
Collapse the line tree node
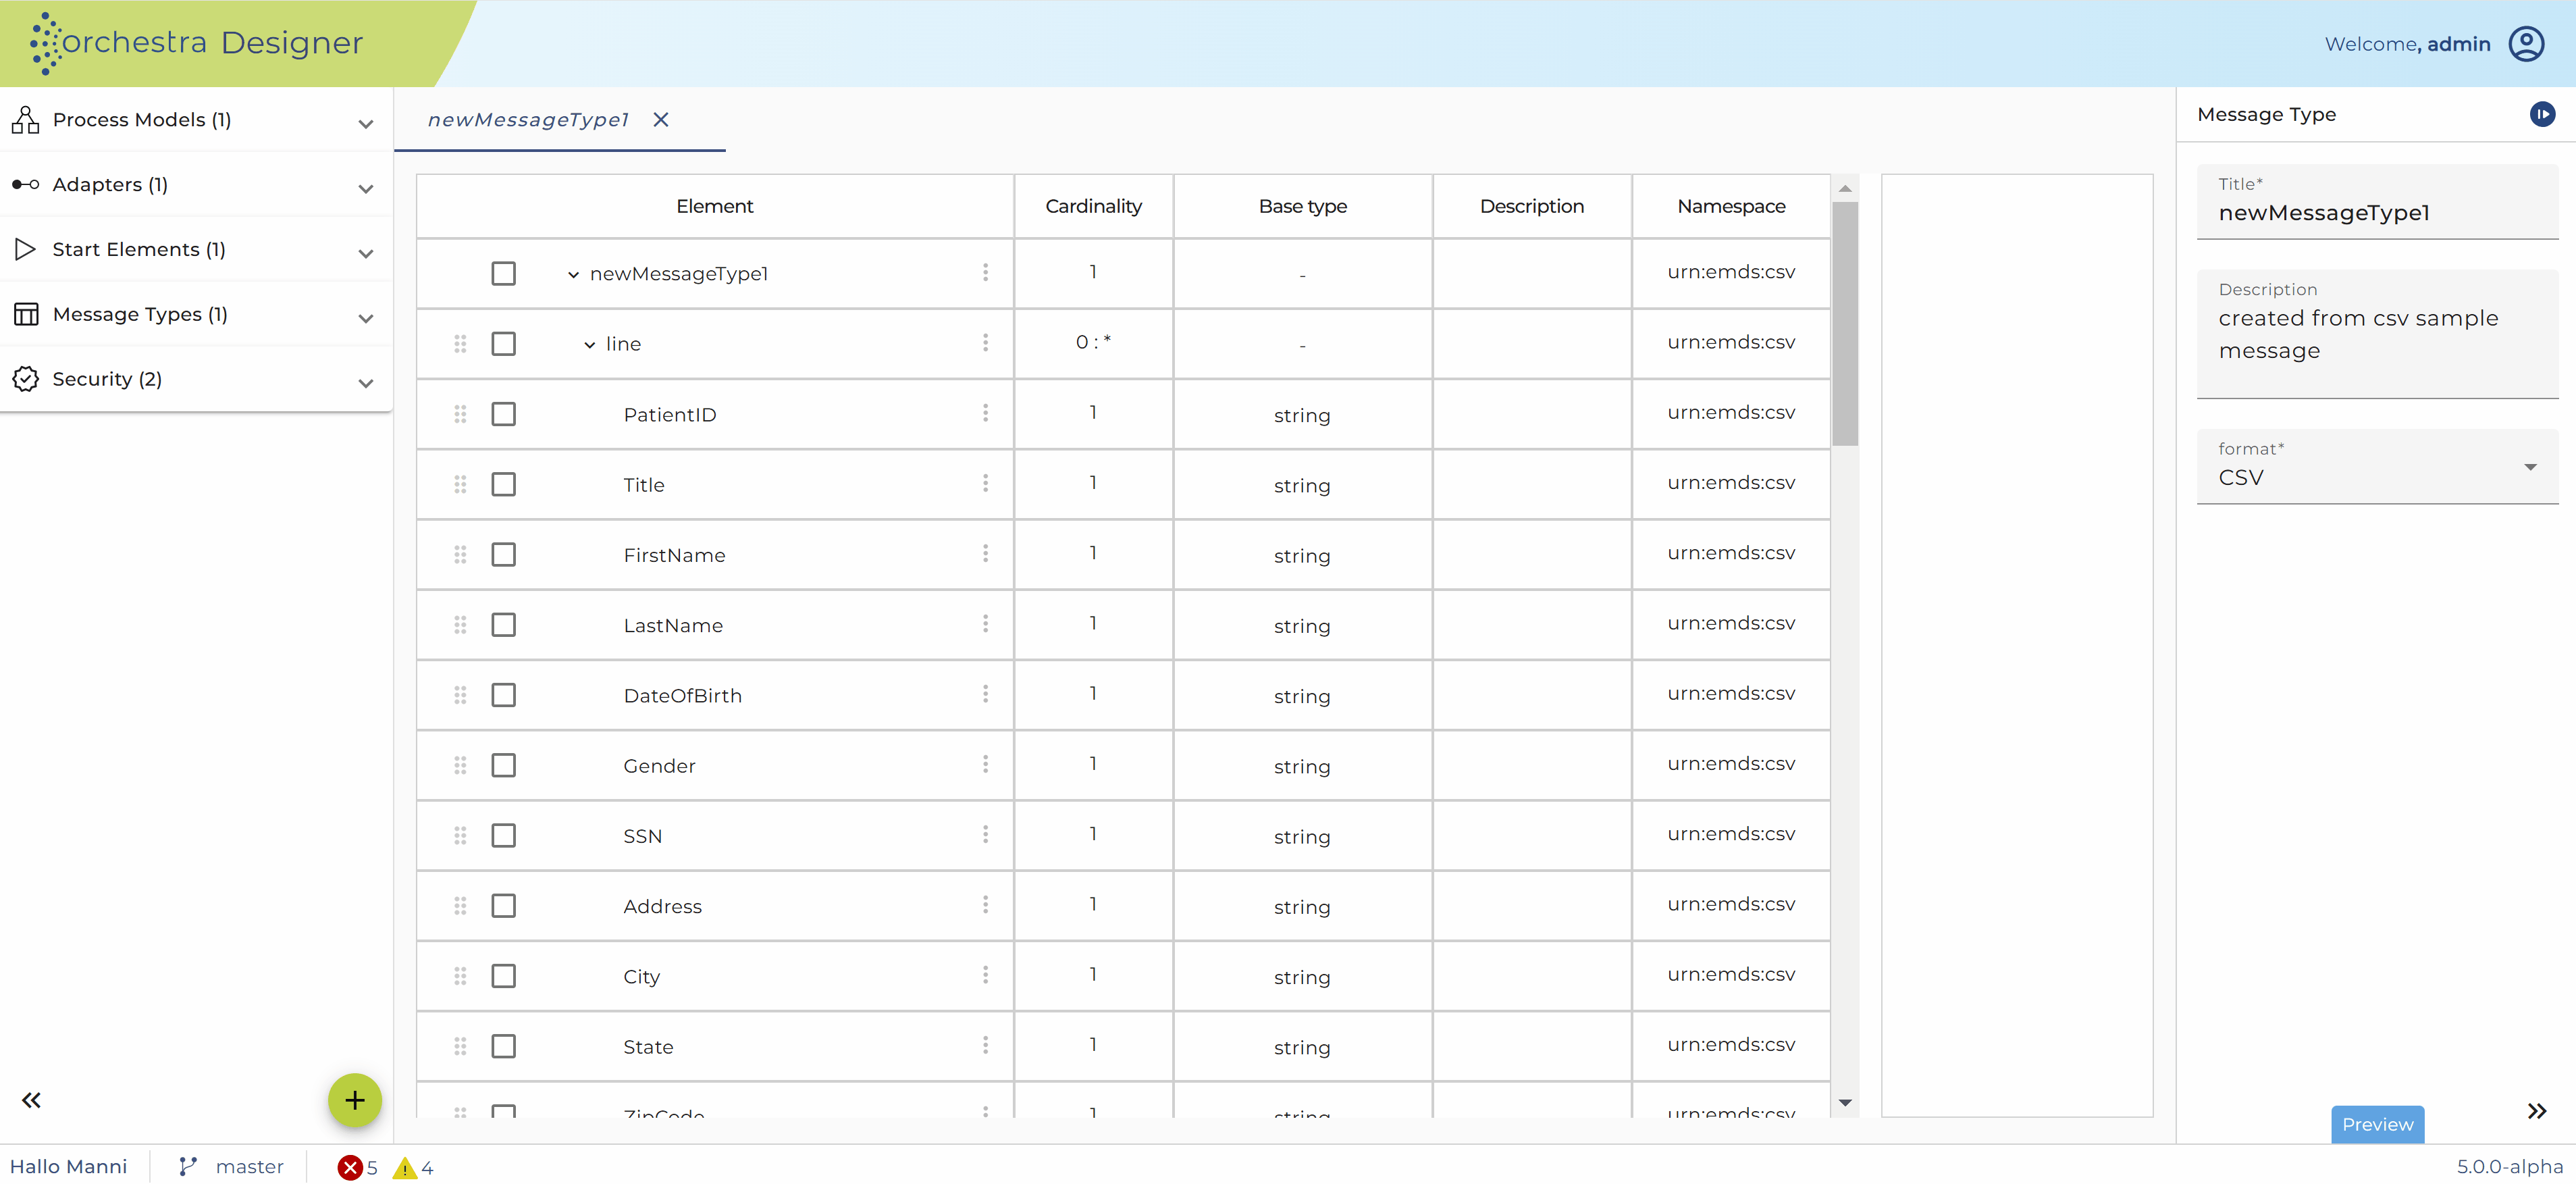click(590, 345)
